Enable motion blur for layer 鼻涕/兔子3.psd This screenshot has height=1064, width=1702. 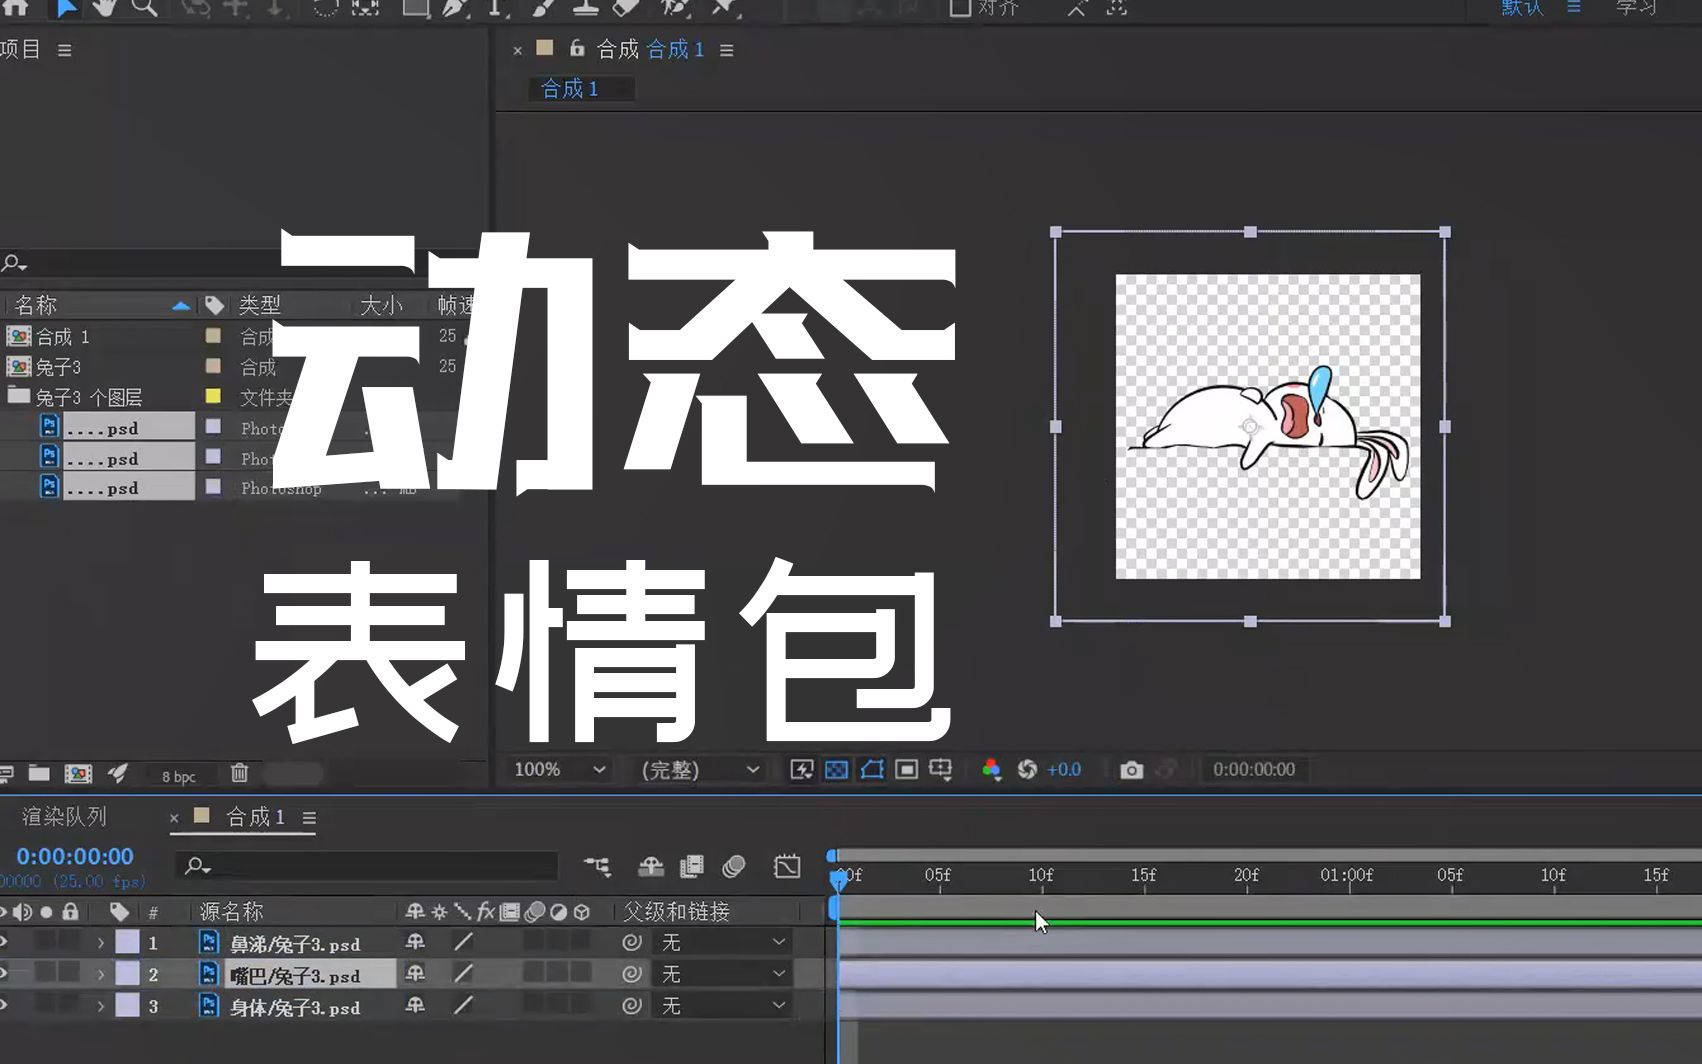[x=536, y=942]
